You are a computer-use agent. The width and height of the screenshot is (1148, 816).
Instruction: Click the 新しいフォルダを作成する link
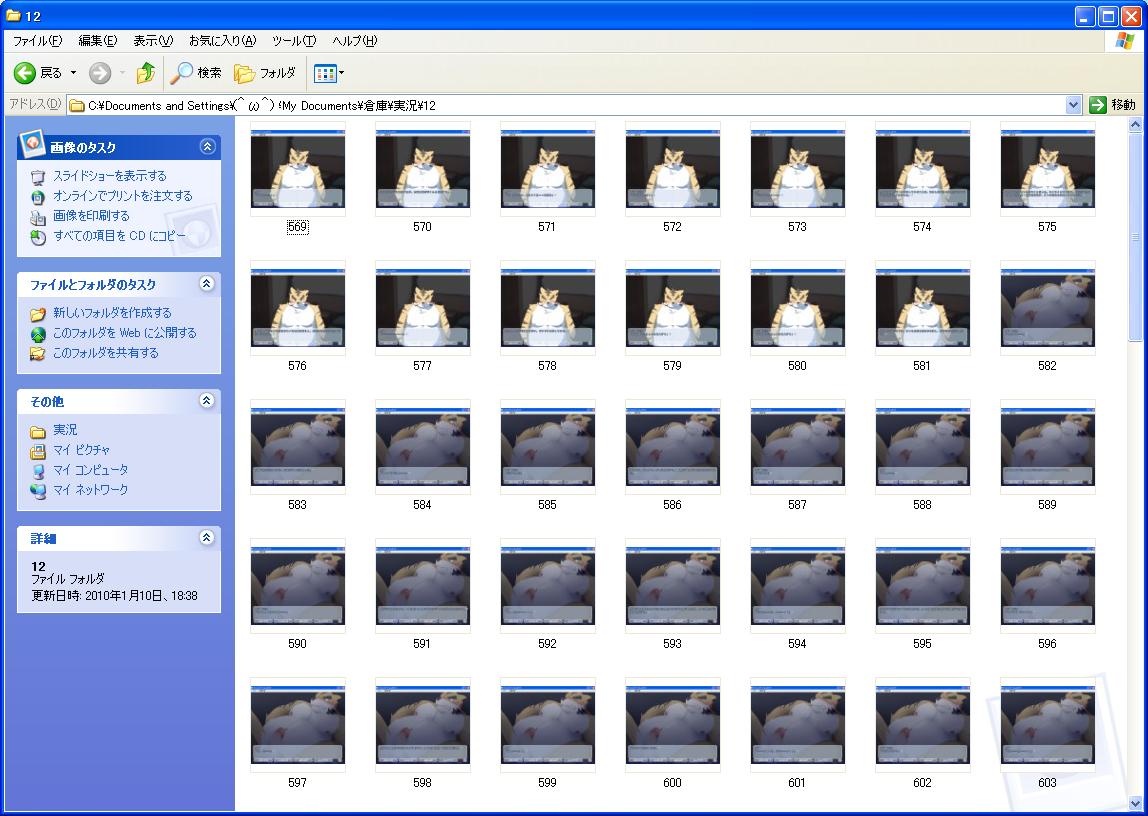click(112, 313)
